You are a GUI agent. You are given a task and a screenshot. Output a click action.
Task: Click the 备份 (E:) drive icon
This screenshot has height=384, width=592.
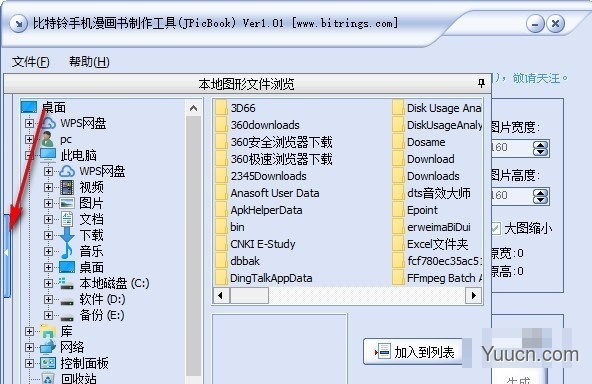click(67, 317)
